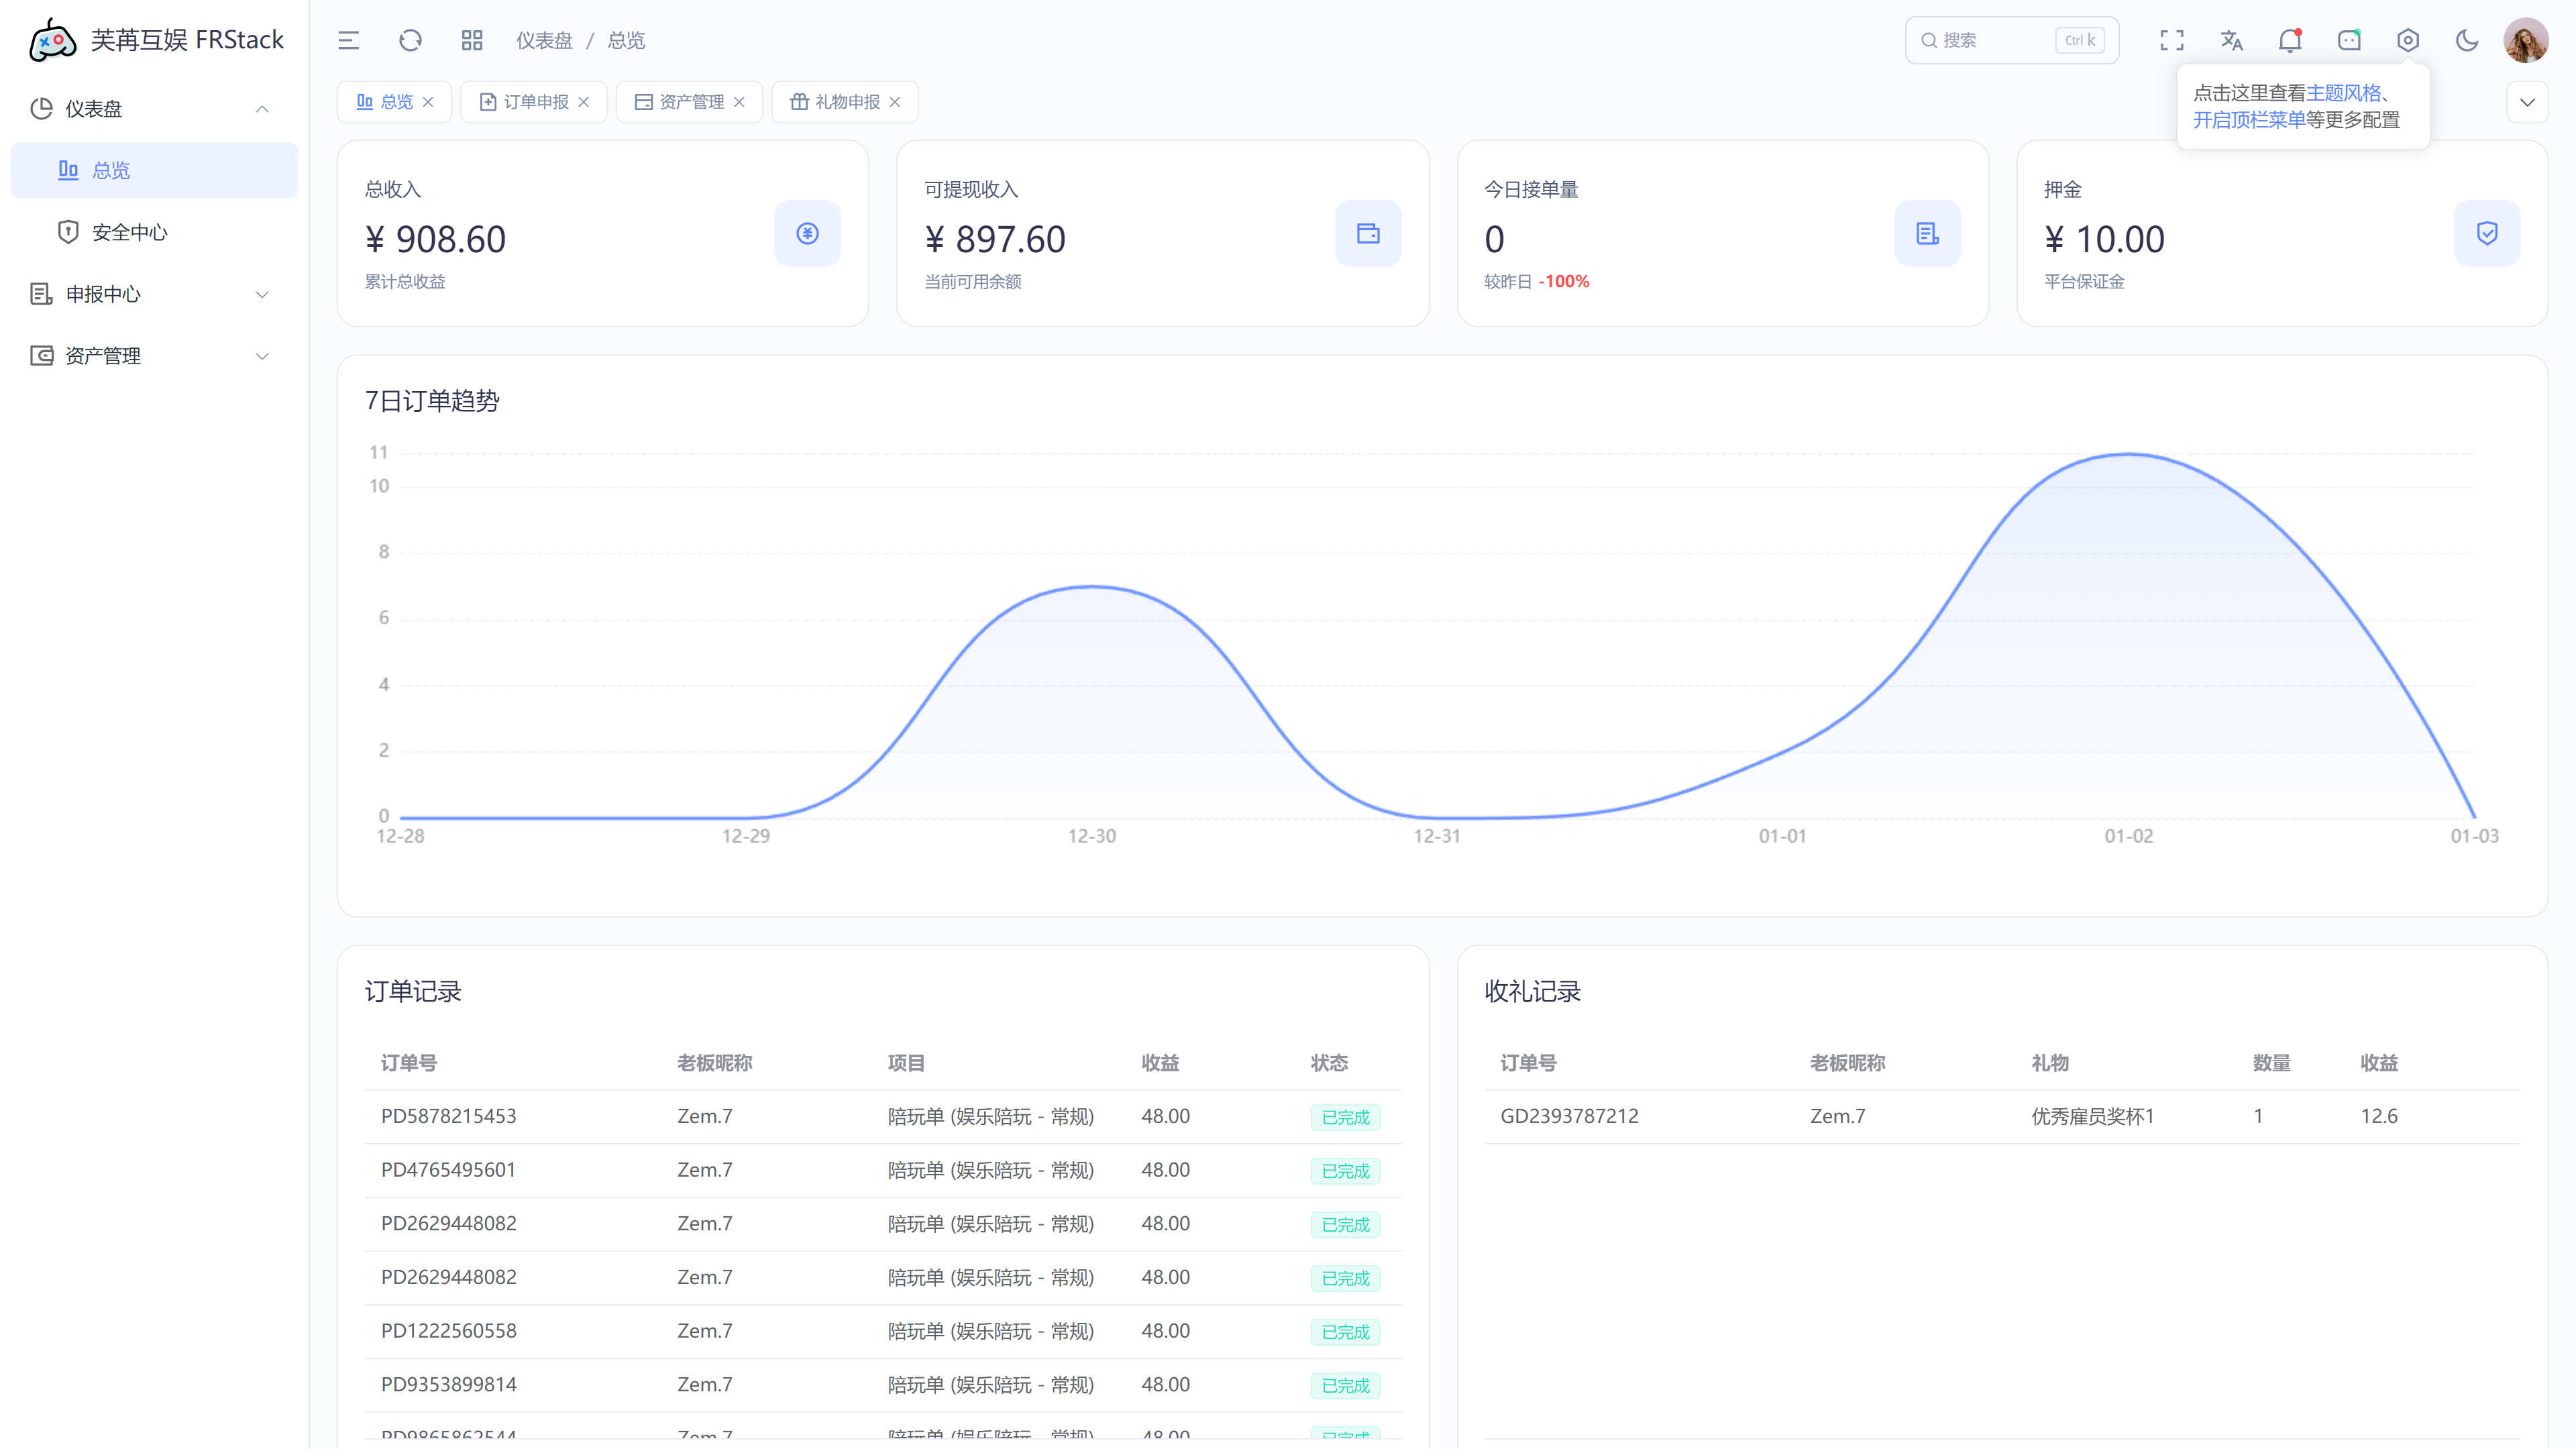Image resolution: width=2576 pixels, height=1449 pixels.
Task: Toggle dark mode with the moon icon
Action: (2467, 40)
